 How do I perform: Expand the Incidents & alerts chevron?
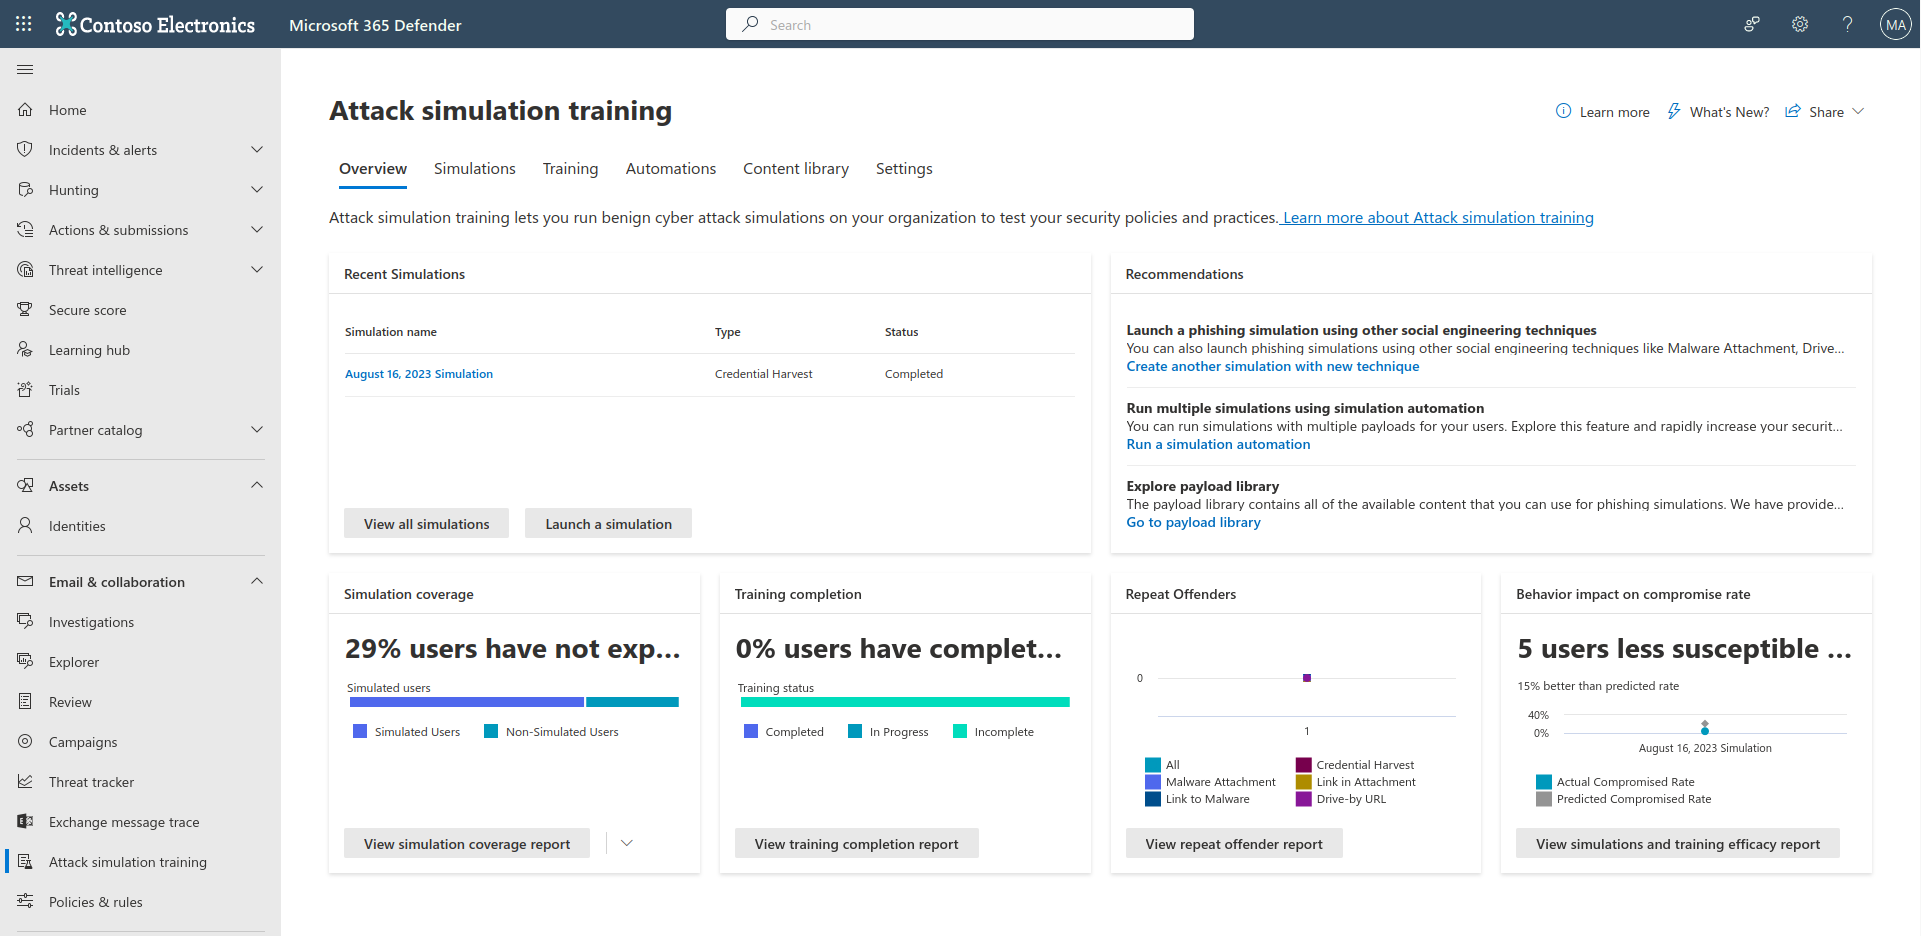click(x=257, y=150)
